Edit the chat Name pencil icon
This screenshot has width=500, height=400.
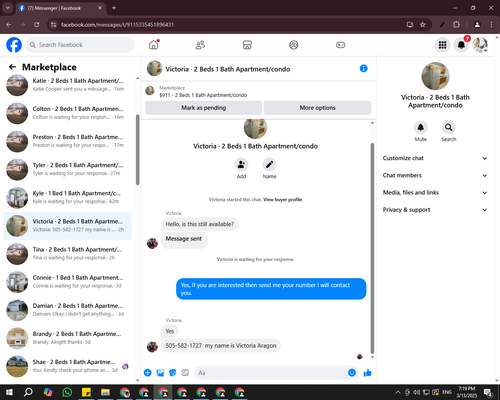tap(269, 165)
